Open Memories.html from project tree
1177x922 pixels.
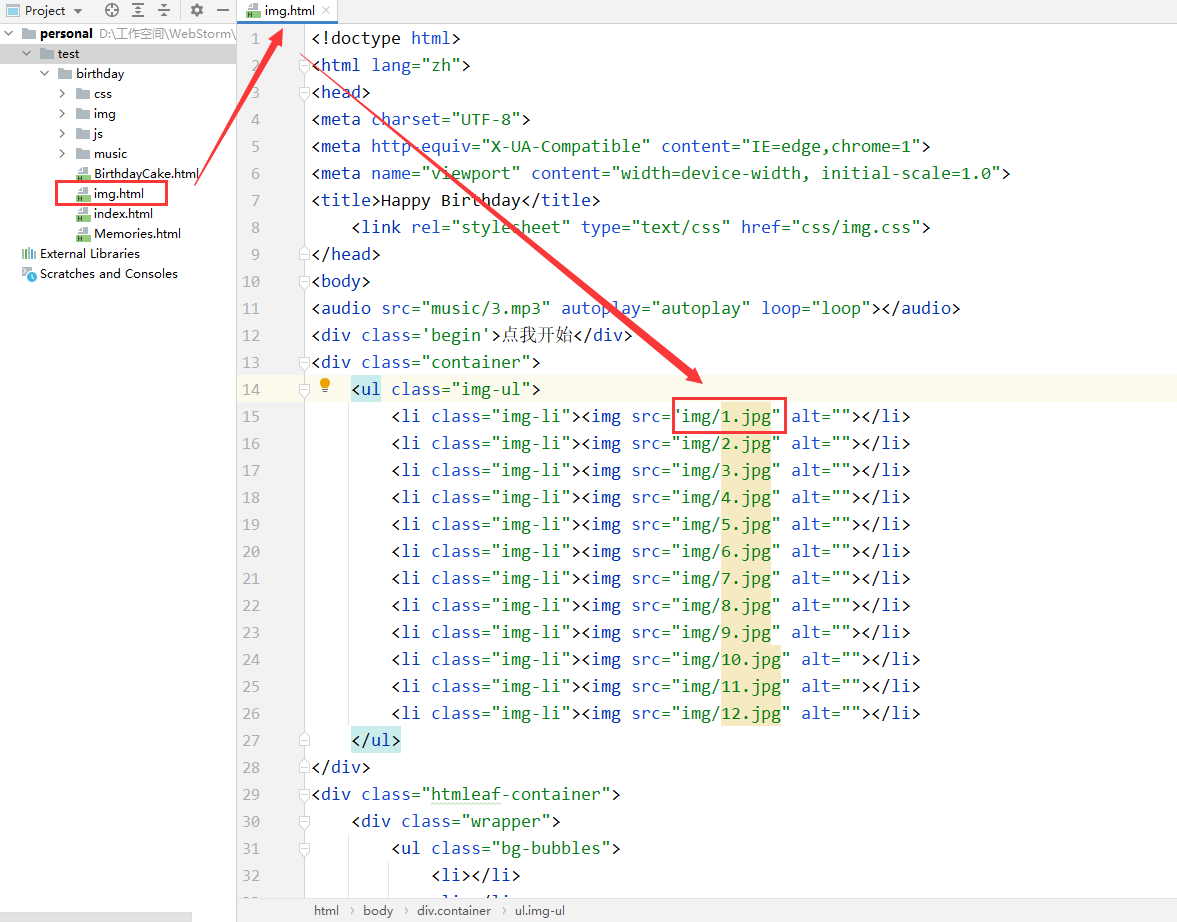coord(137,234)
